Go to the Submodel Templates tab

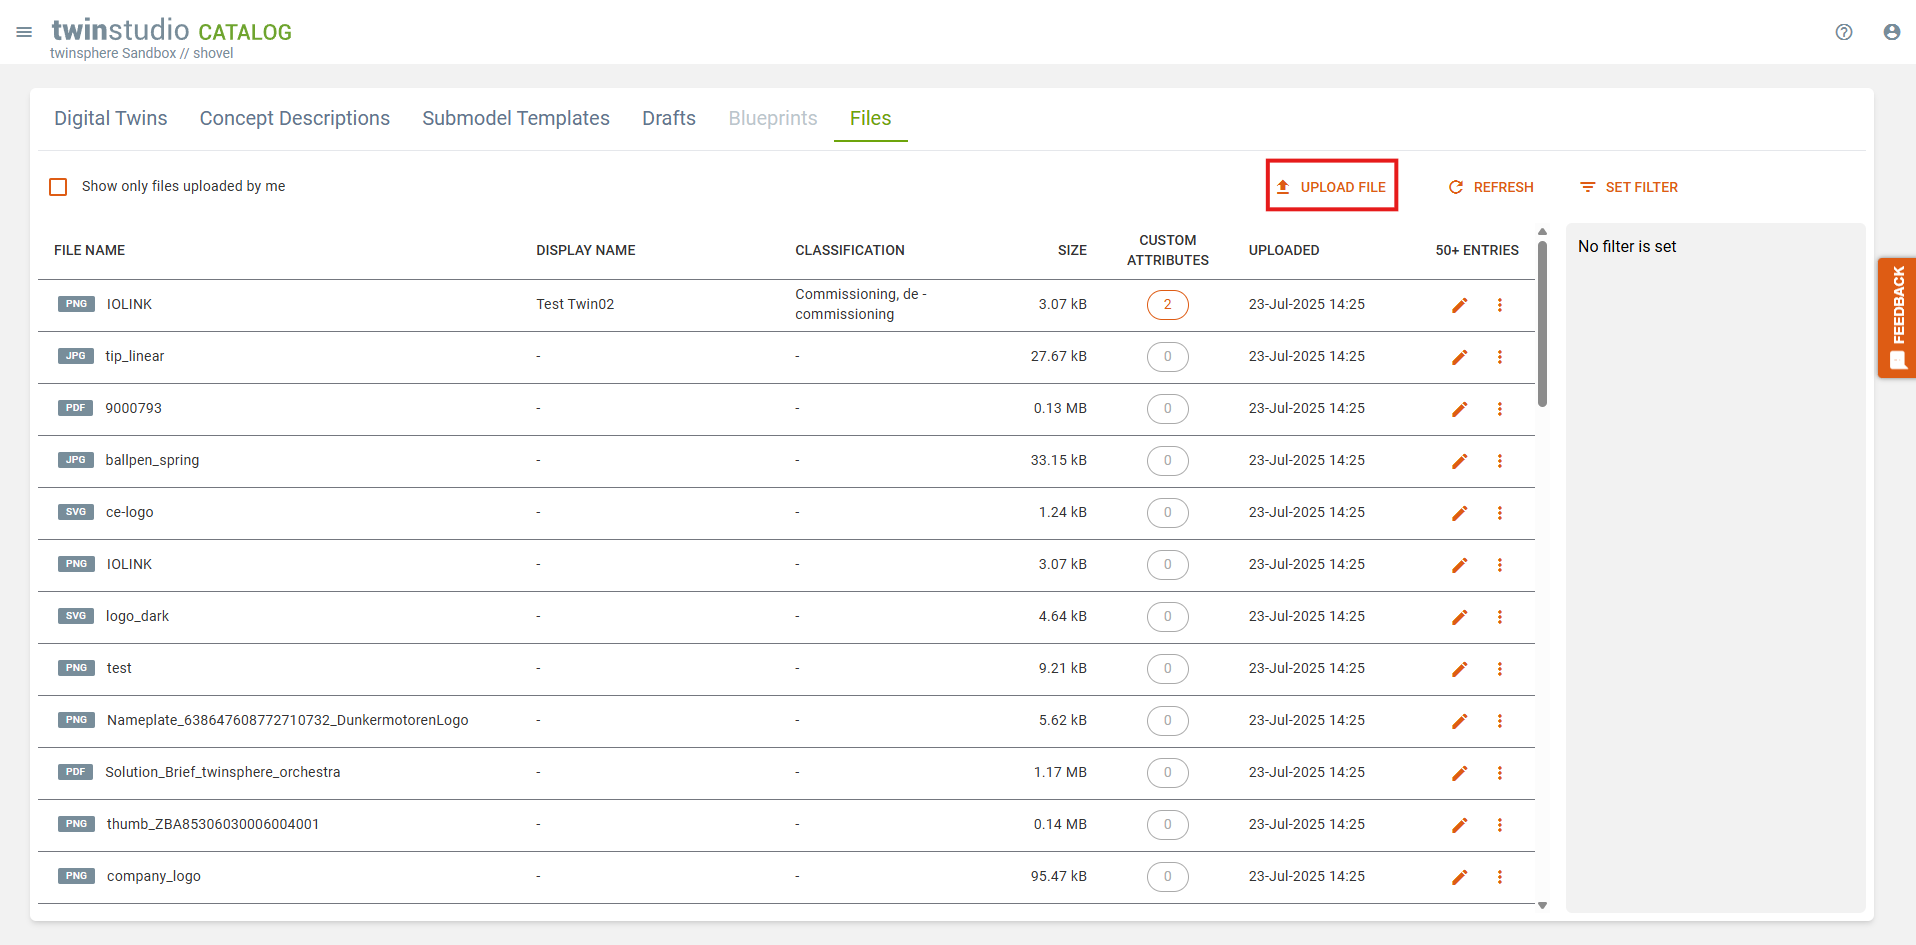[x=515, y=118]
